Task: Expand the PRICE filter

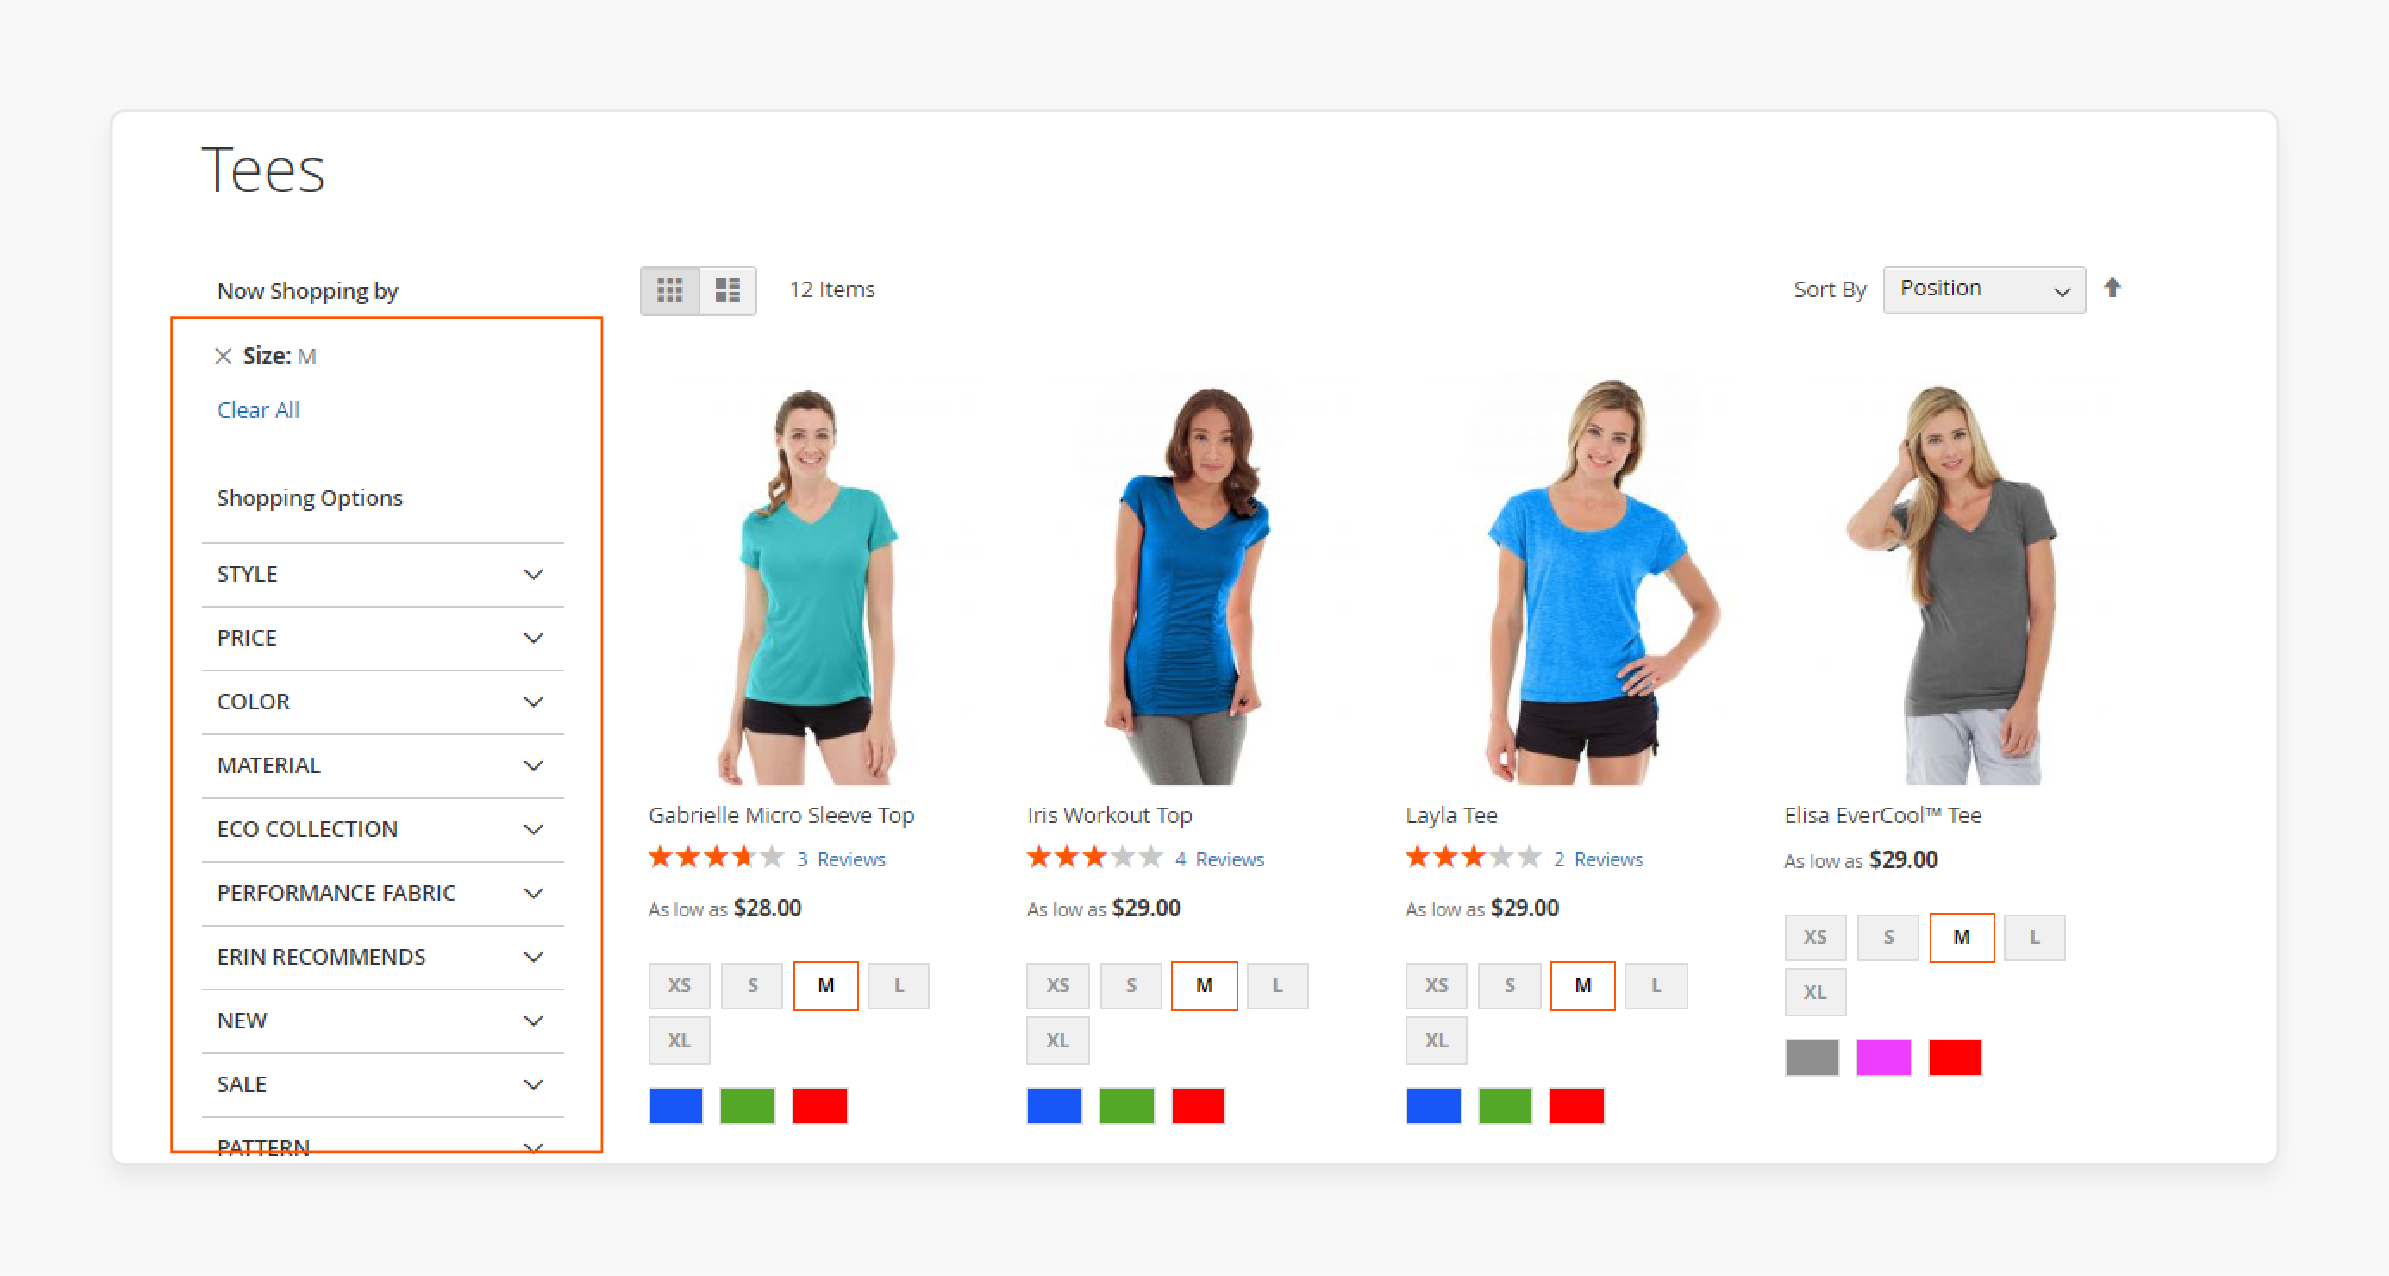Action: pyautogui.click(x=382, y=638)
